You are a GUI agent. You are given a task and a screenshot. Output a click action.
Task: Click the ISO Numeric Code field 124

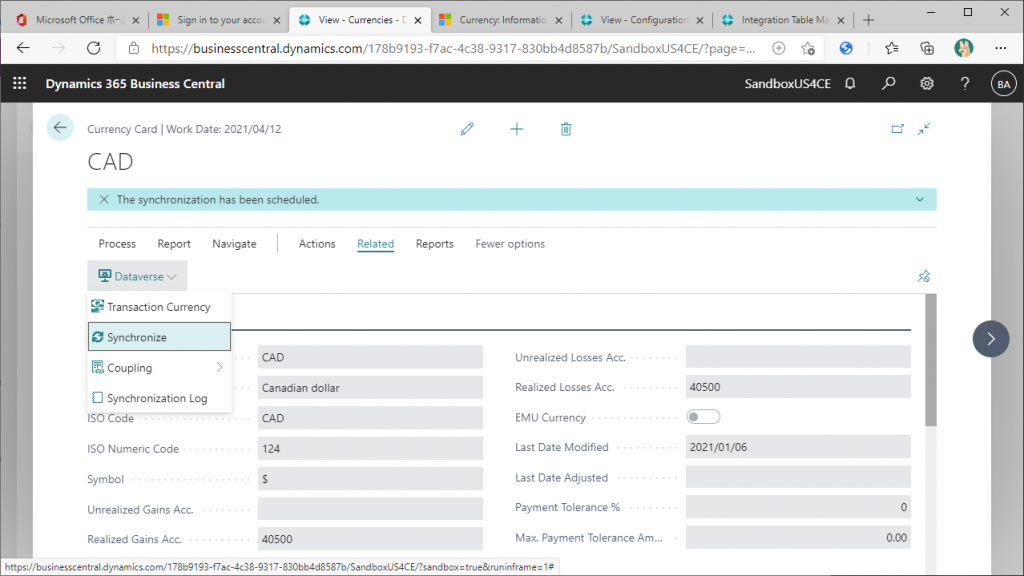tap(370, 449)
